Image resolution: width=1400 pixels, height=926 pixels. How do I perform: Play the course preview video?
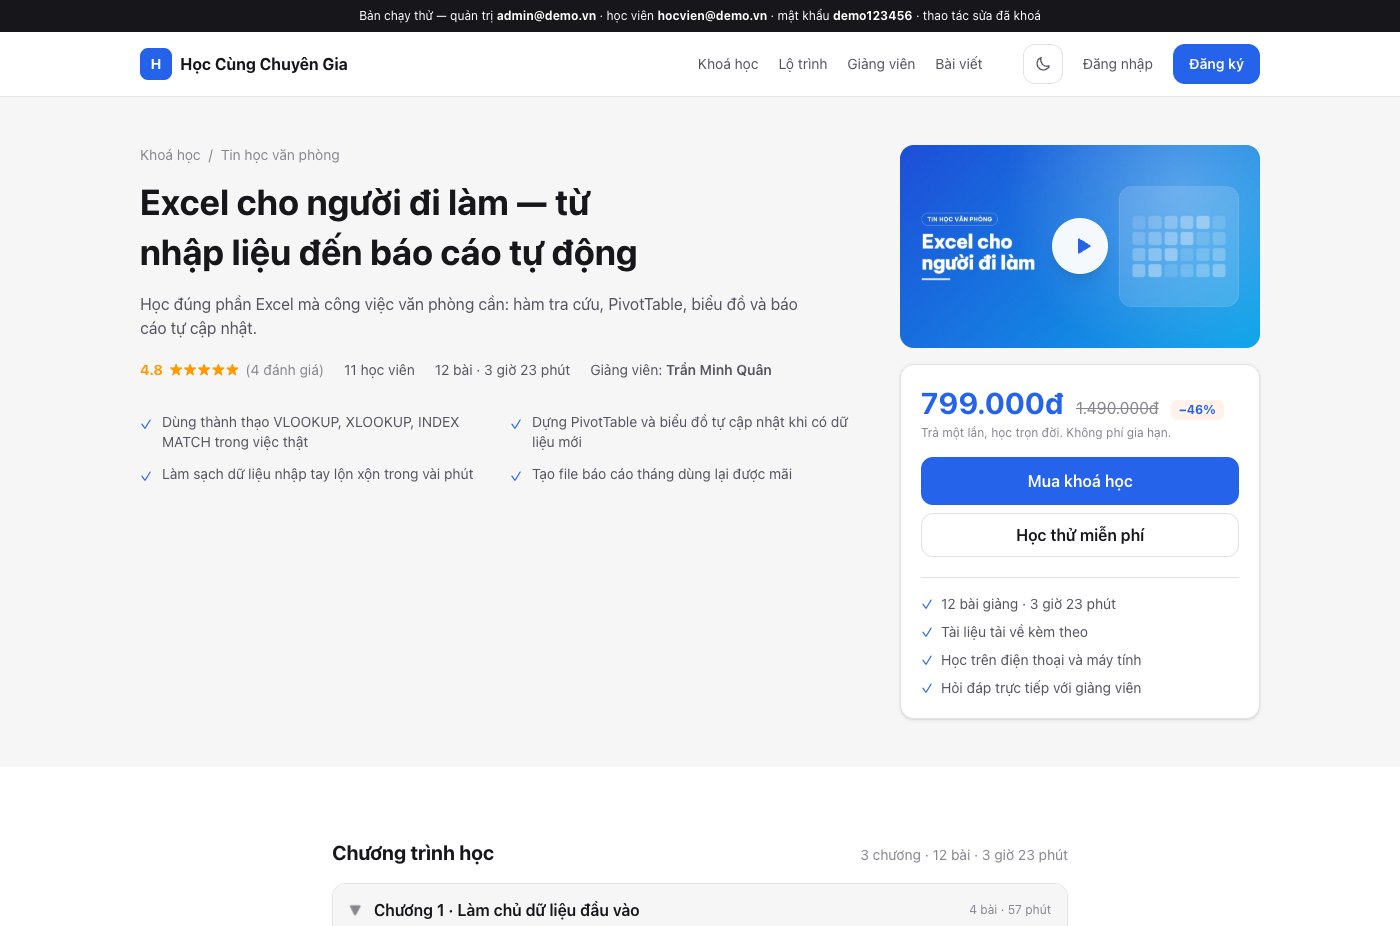pyautogui.click(x=1080, y=246)
